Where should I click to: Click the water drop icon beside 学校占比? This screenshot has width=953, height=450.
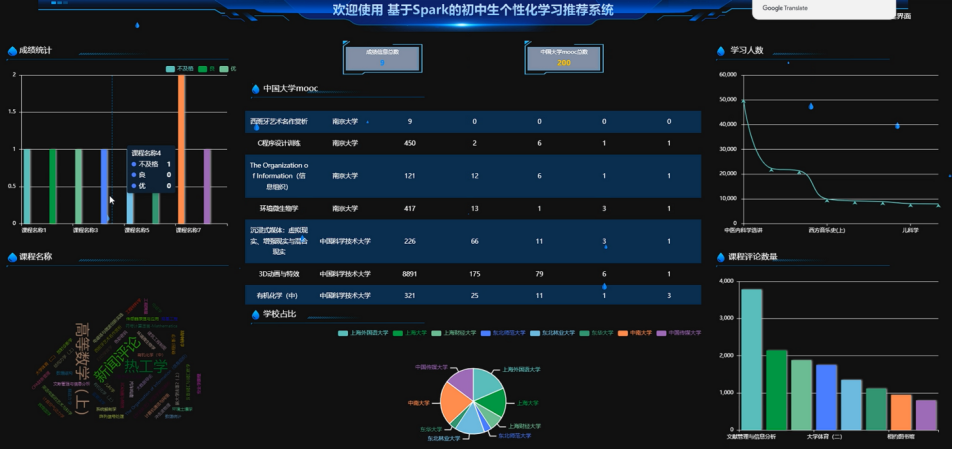pyautogui.click(x=255, y=315)
